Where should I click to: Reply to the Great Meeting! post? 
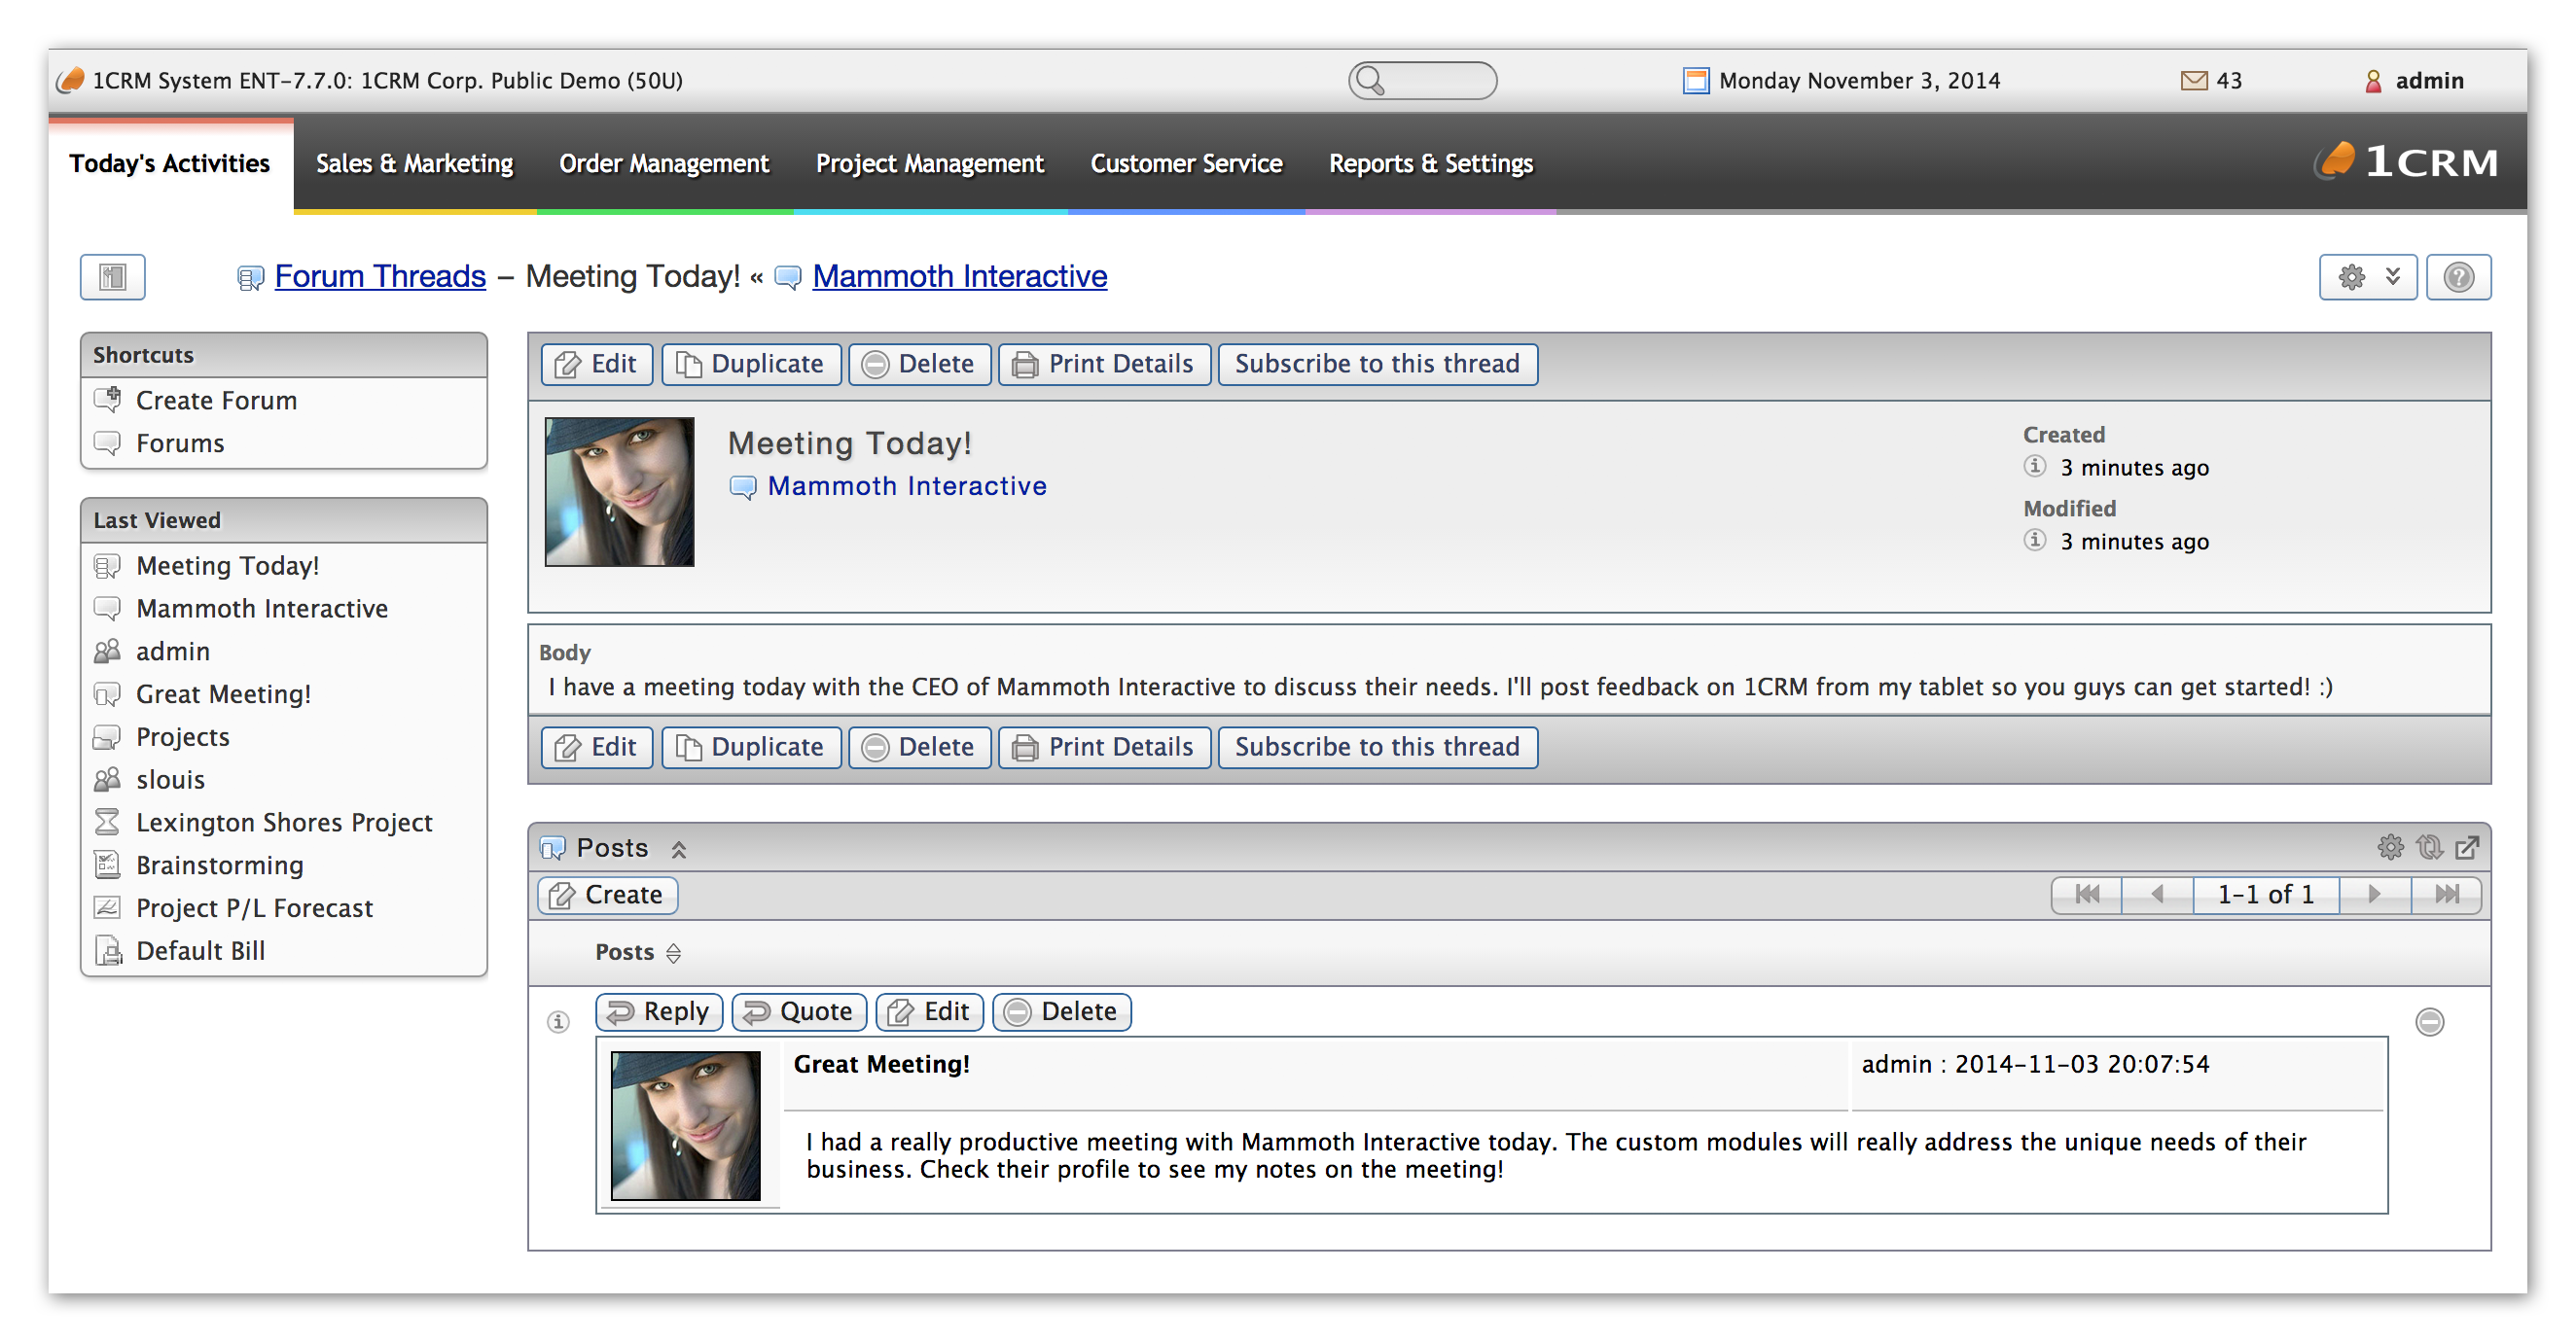click(659, 1012)
